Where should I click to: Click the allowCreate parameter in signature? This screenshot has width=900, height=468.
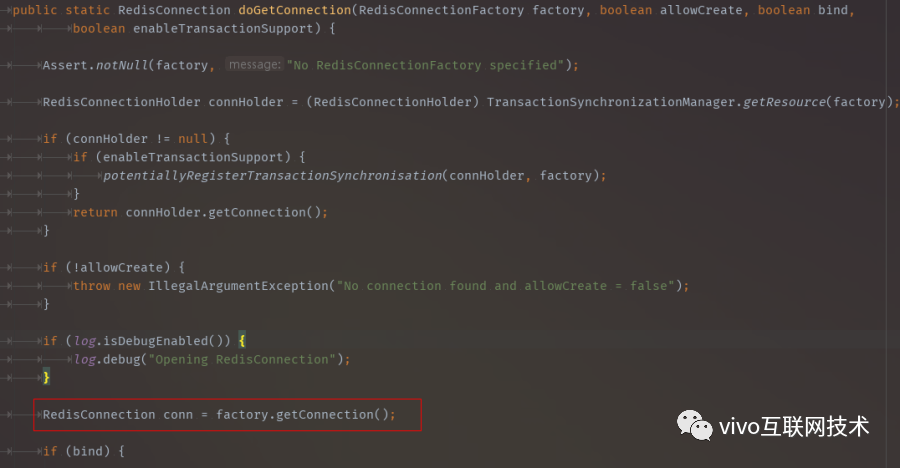tap(701, 10)
